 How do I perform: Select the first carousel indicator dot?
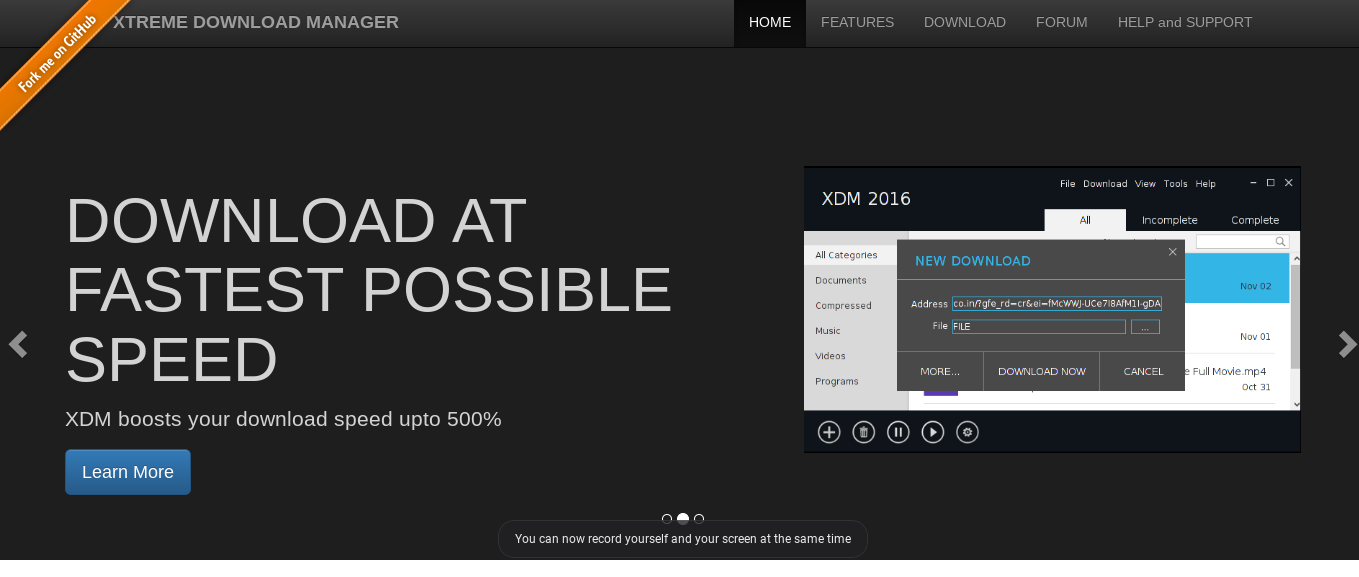pos(667,519)
